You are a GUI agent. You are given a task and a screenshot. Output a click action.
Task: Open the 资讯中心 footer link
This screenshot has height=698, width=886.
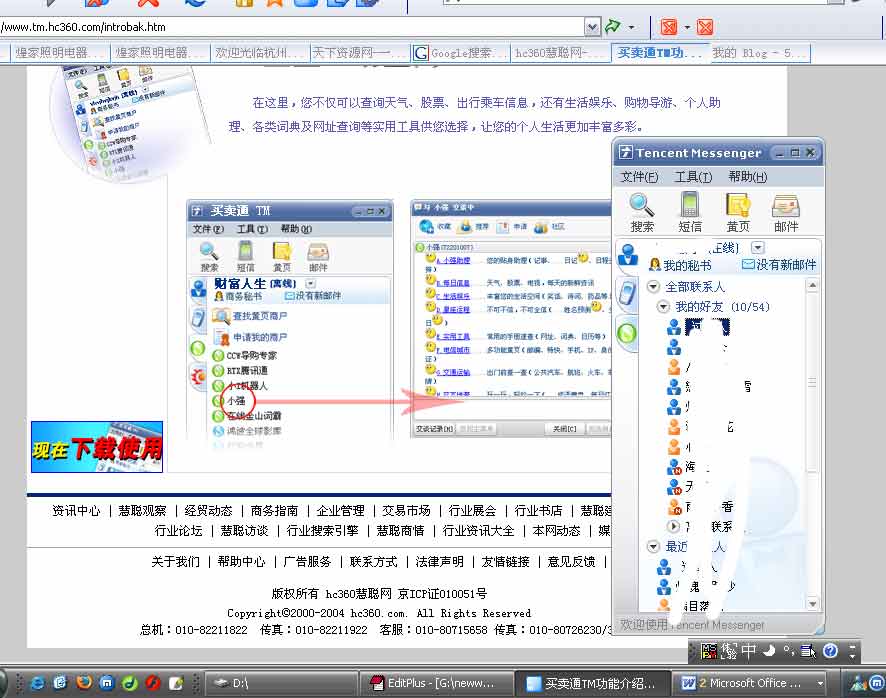[x=76, y=511]
